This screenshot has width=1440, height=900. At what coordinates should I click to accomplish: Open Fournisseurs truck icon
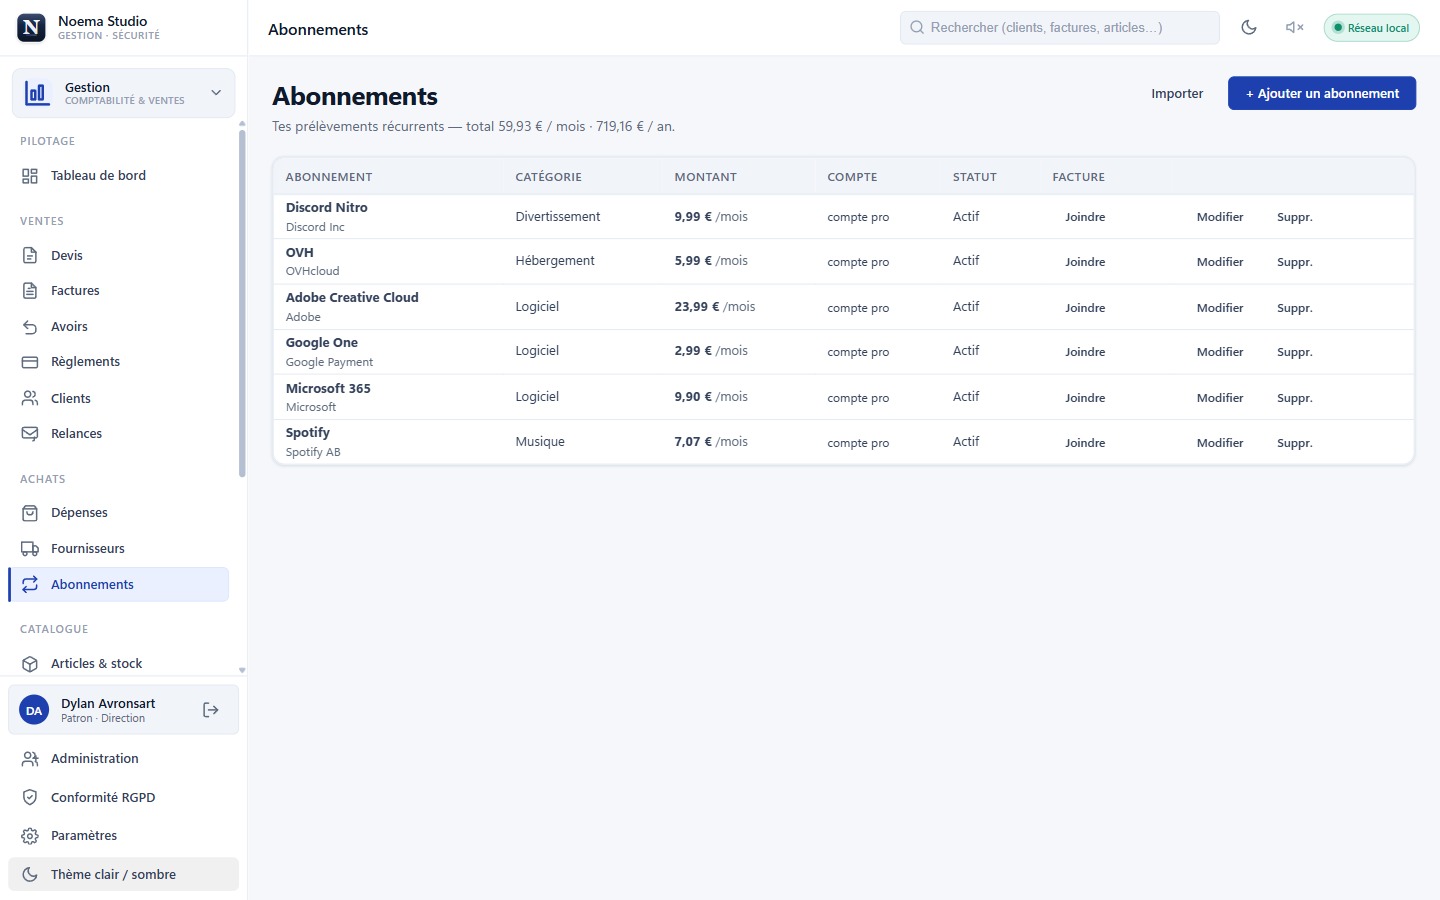(x=30, y=549)
